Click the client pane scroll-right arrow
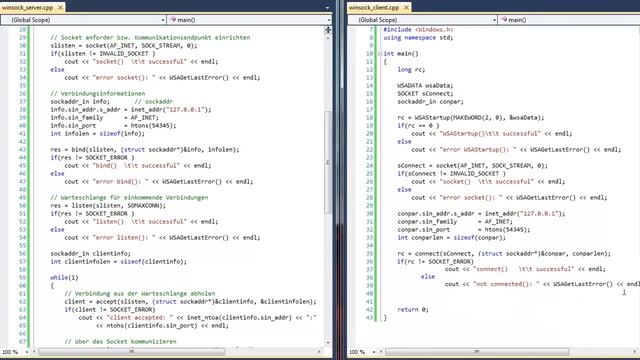 click(x=635, y=351)
